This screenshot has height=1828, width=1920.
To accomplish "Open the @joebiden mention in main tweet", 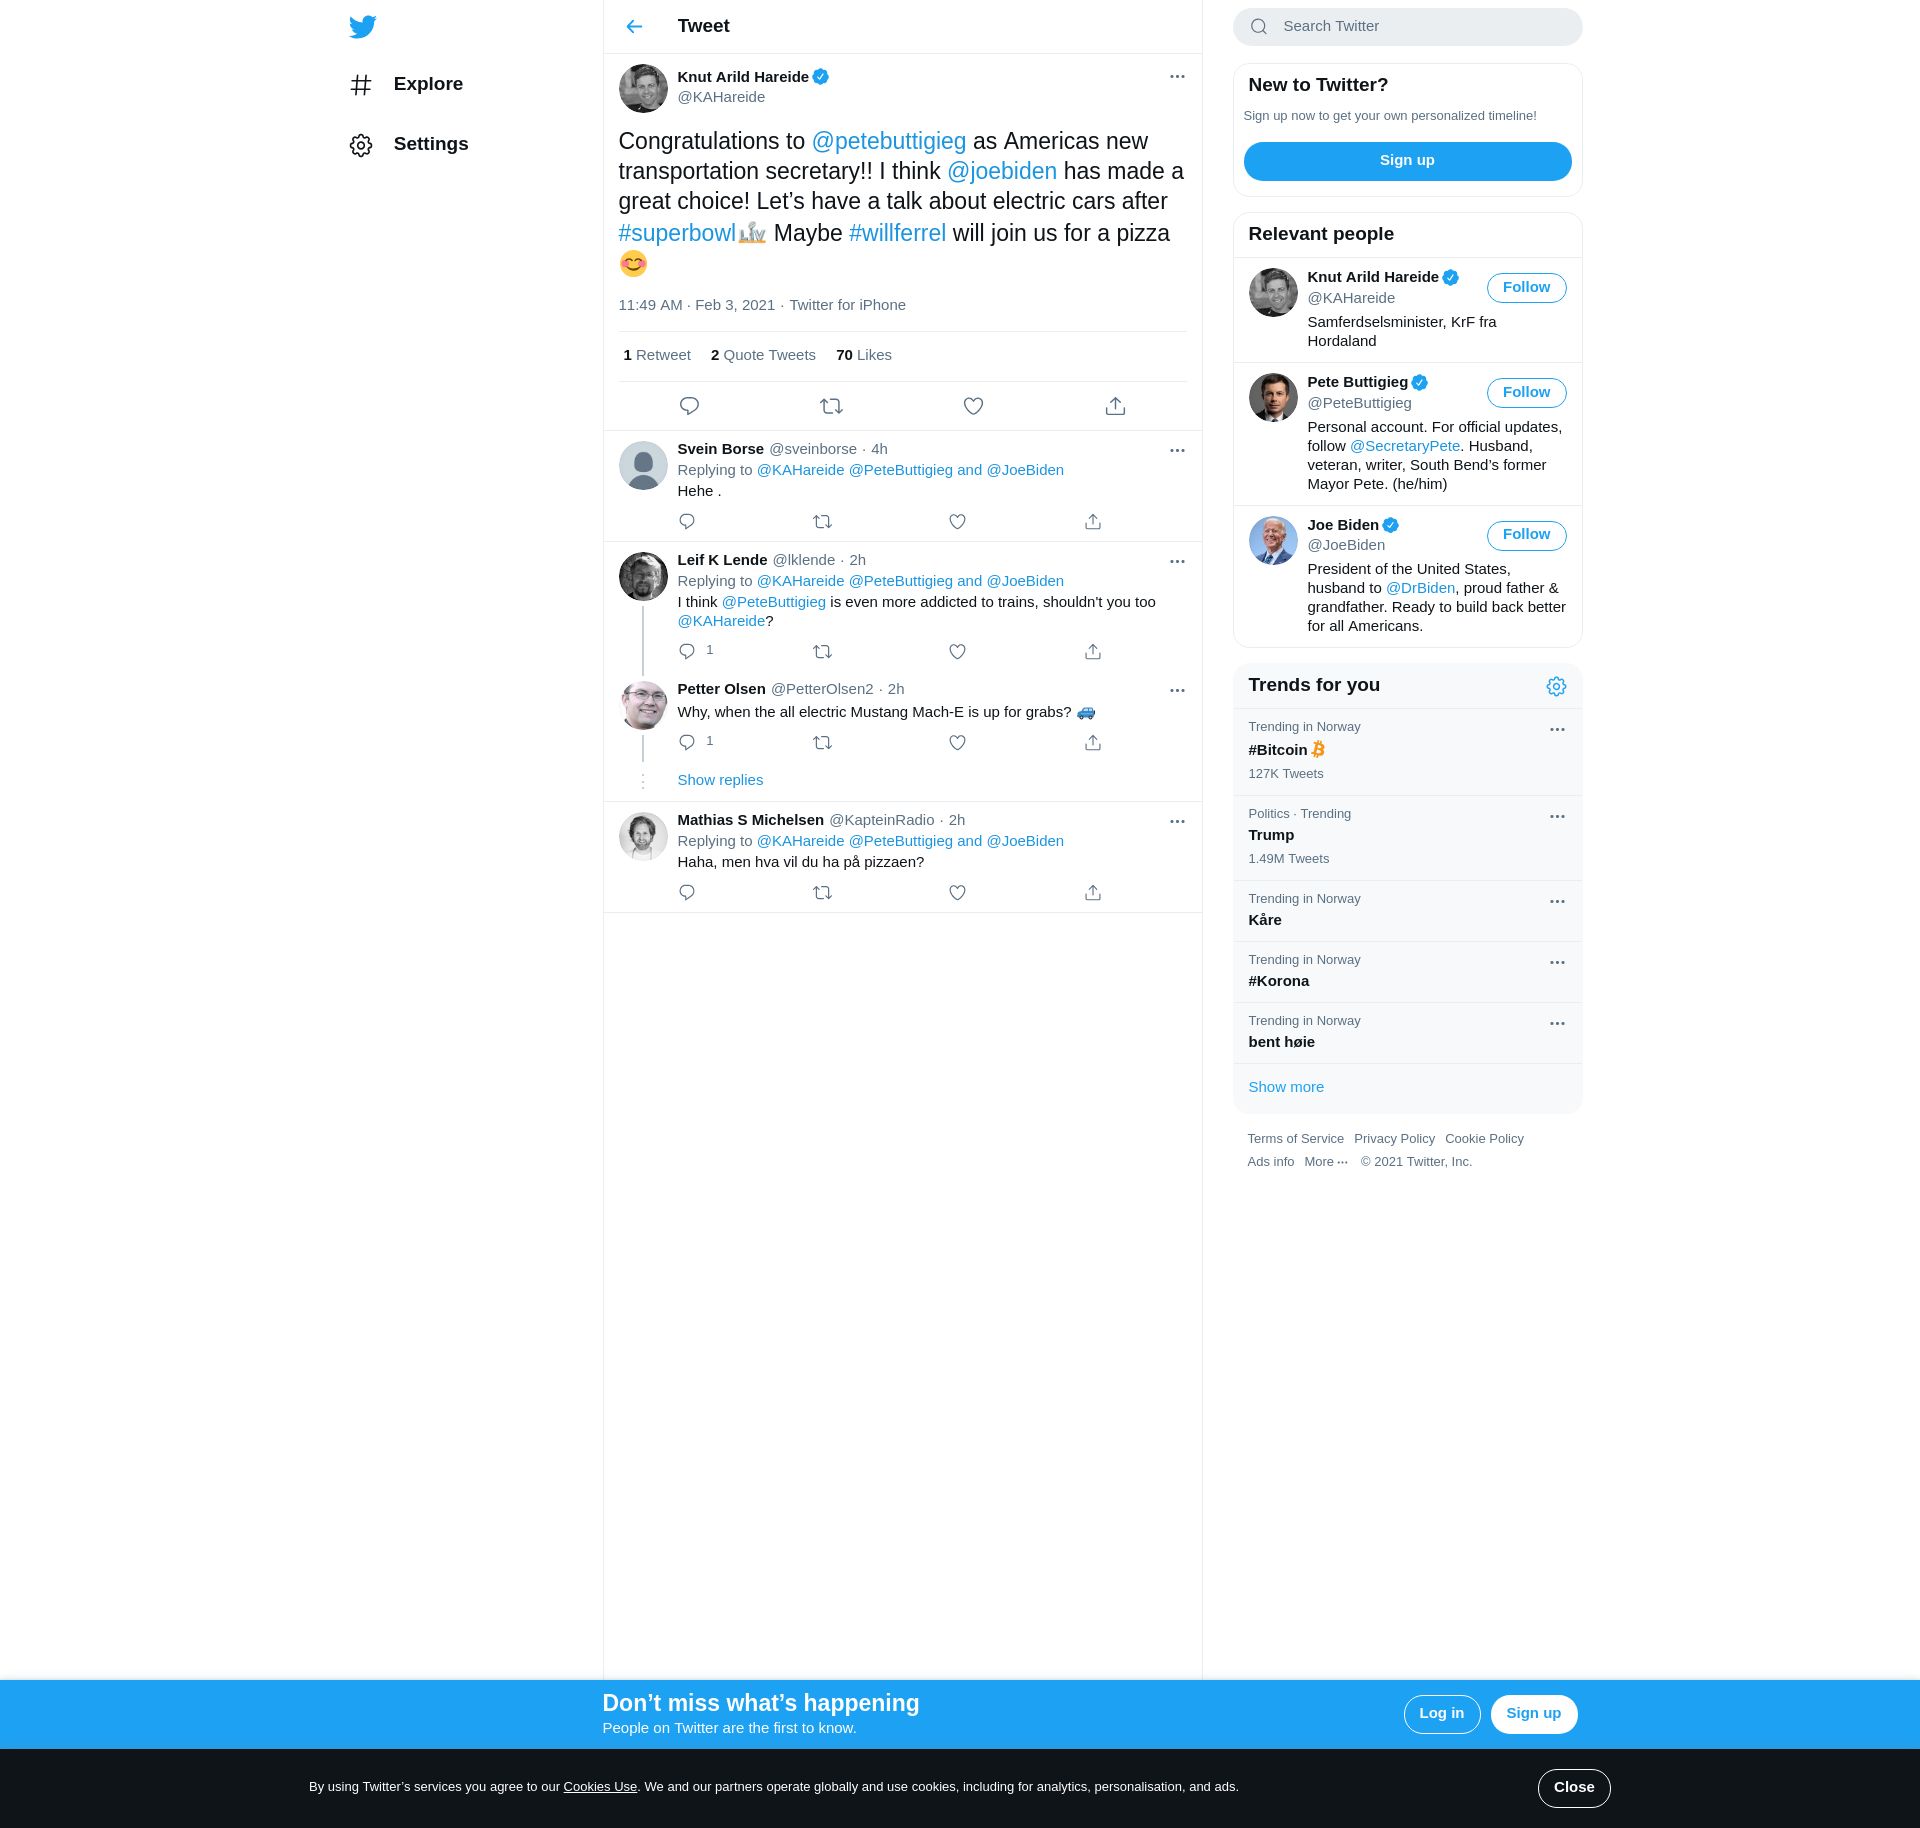I will tap(1001, 171).
